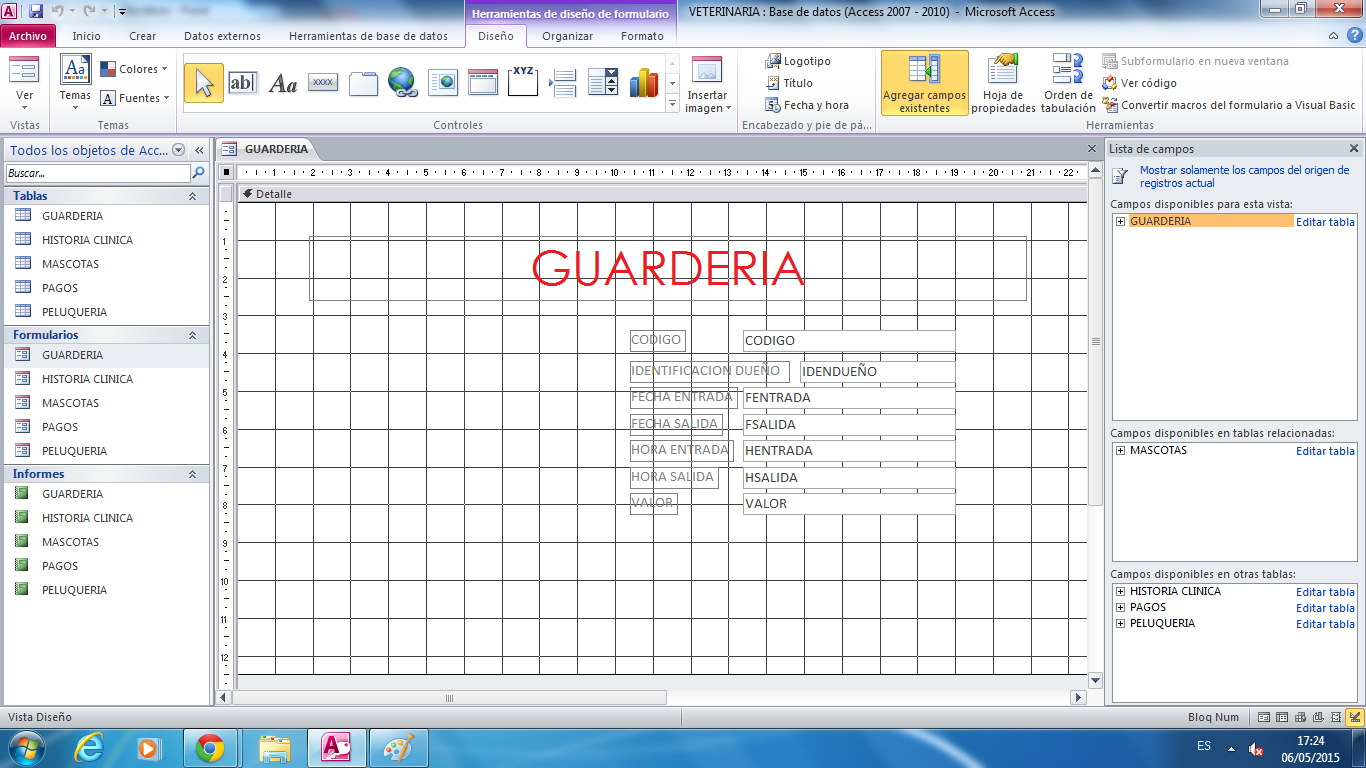This screenshot has height=768, width=1366.
Task: Click Editar tabla next to MASCOTAS
Action: [1325, 451]
